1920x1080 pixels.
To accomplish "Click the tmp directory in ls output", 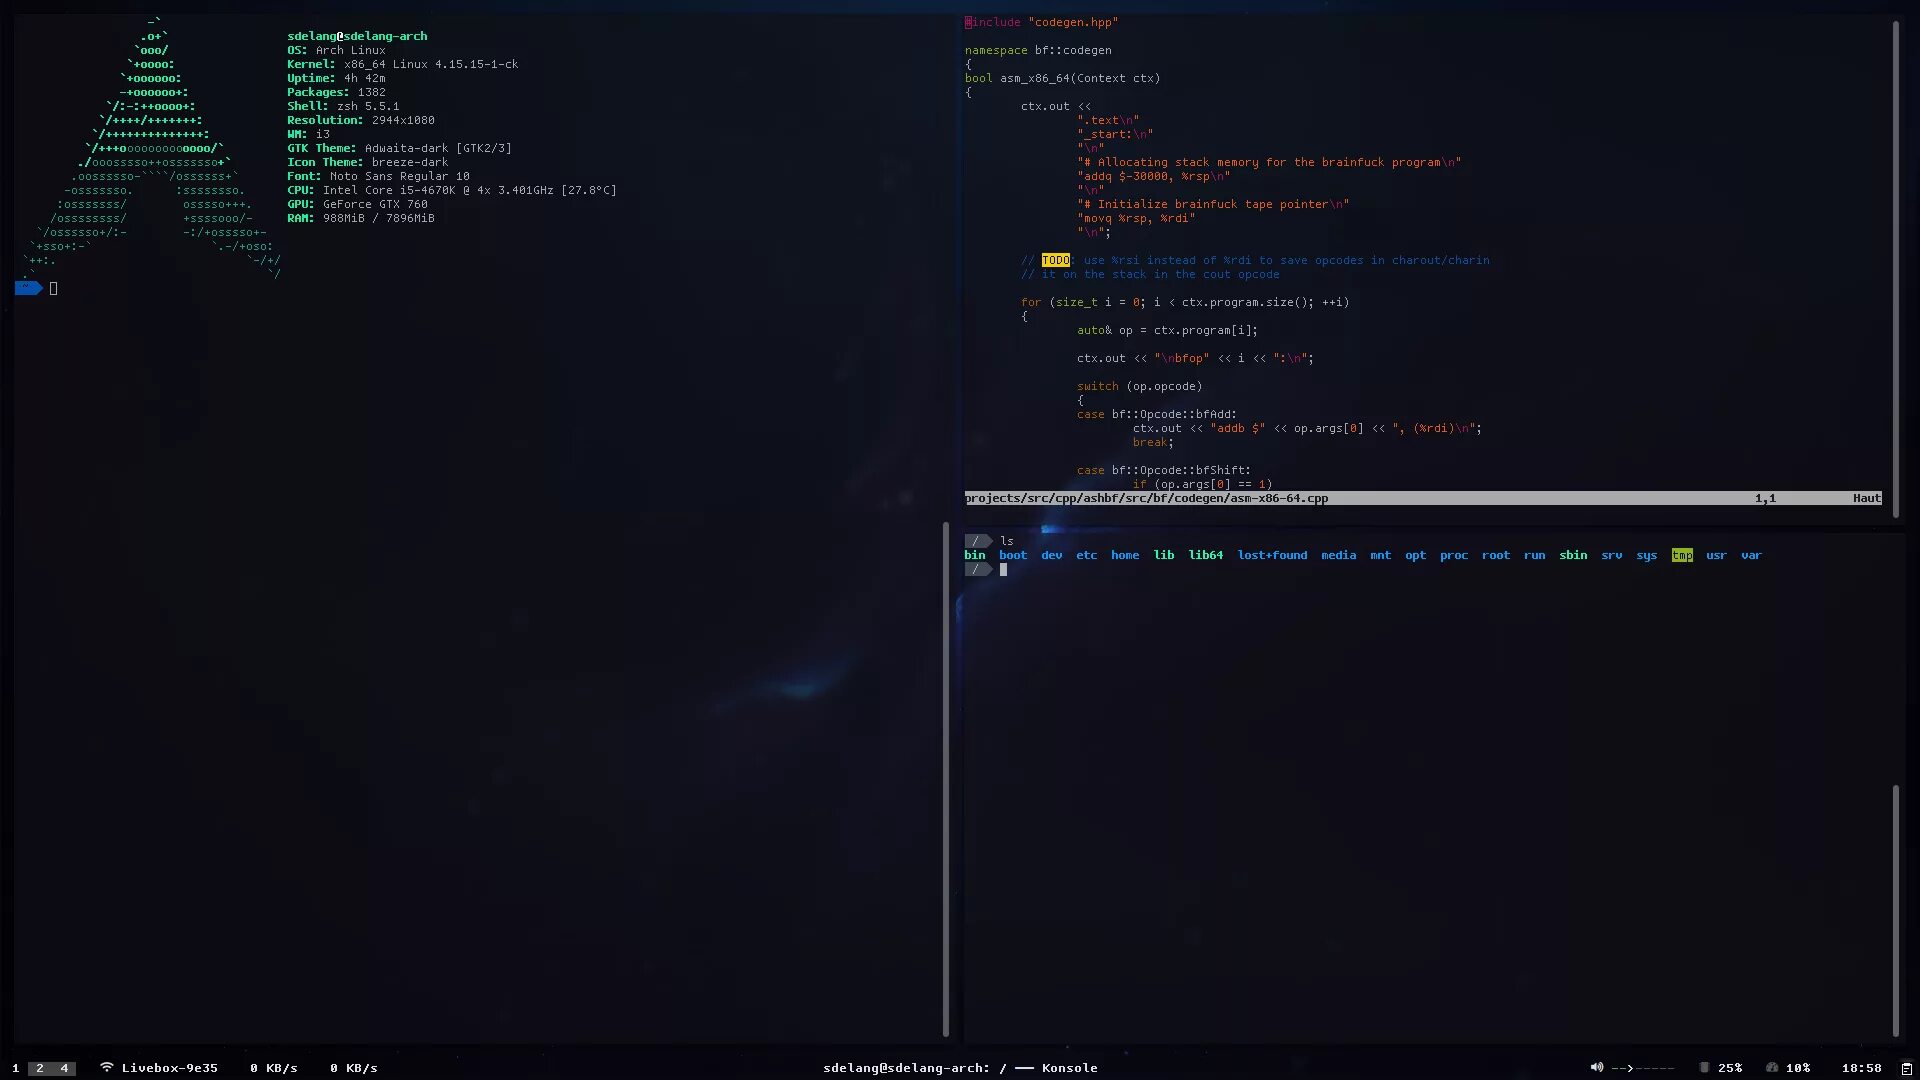I will point(1682,555).
